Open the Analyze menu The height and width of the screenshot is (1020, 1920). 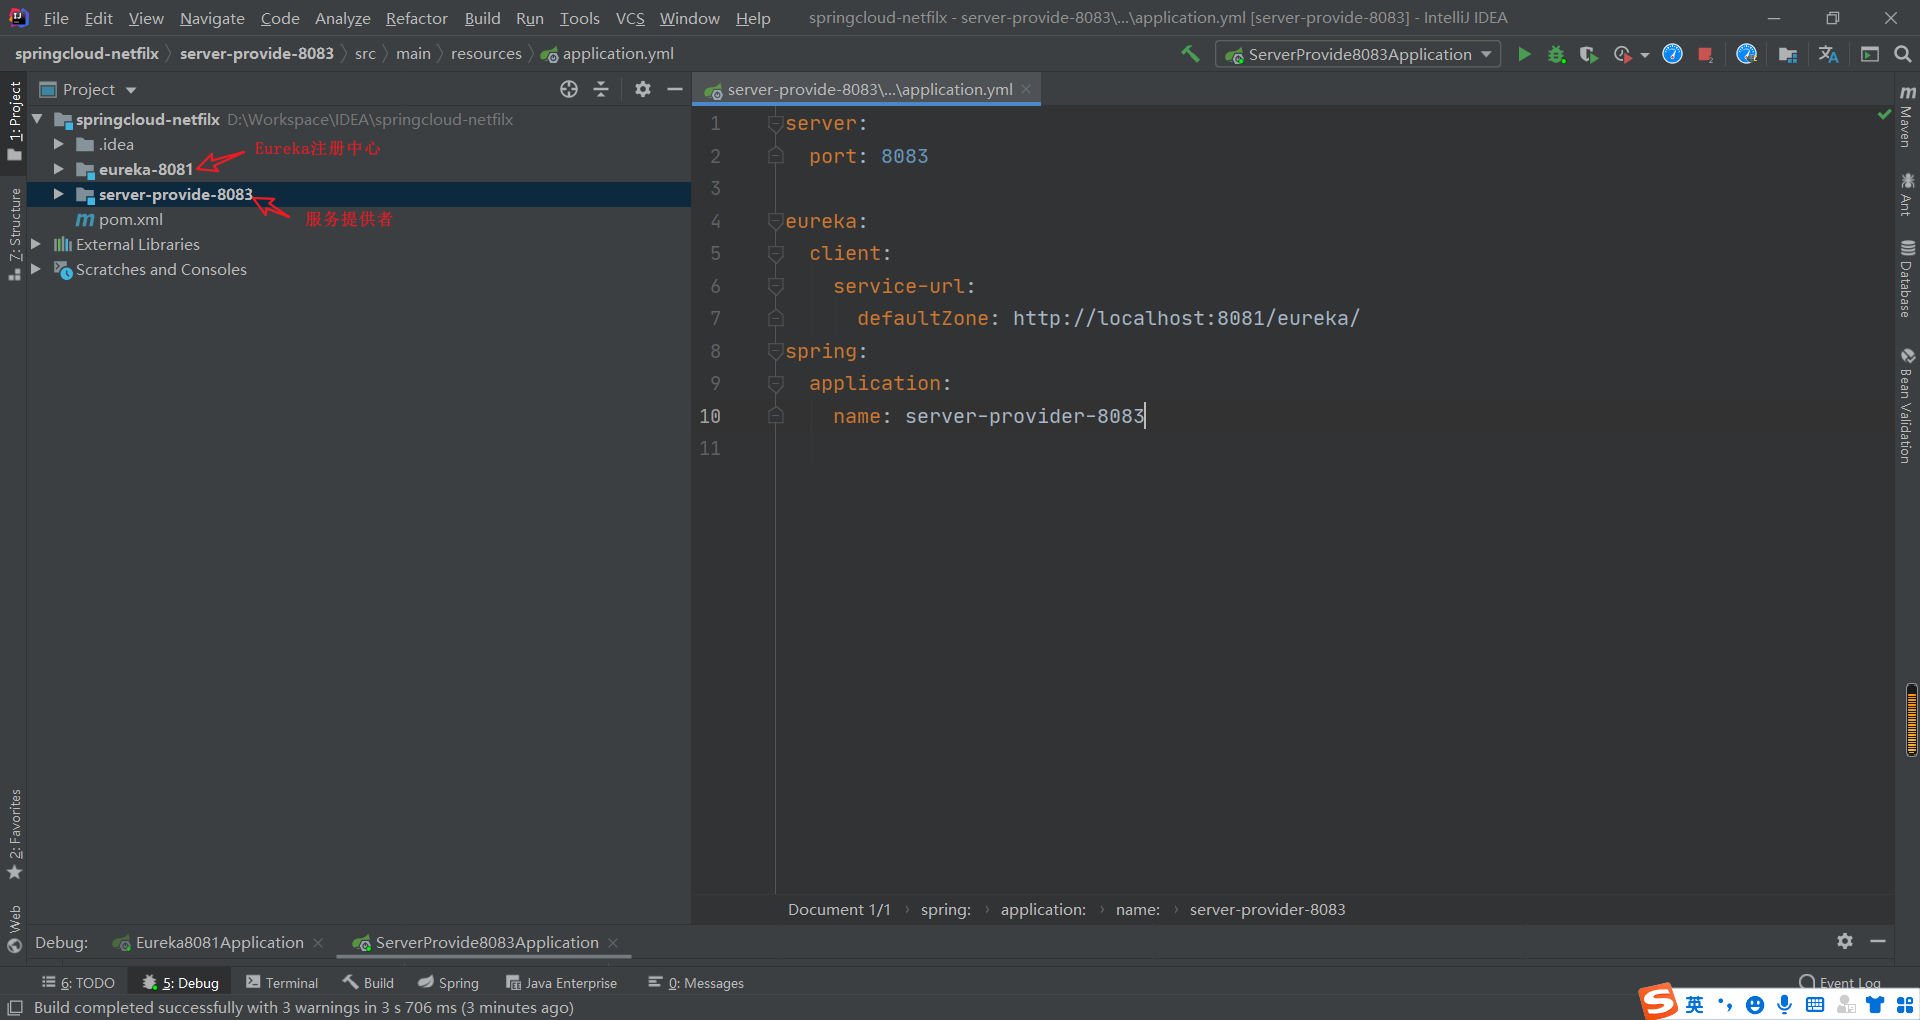click(342, 18)
